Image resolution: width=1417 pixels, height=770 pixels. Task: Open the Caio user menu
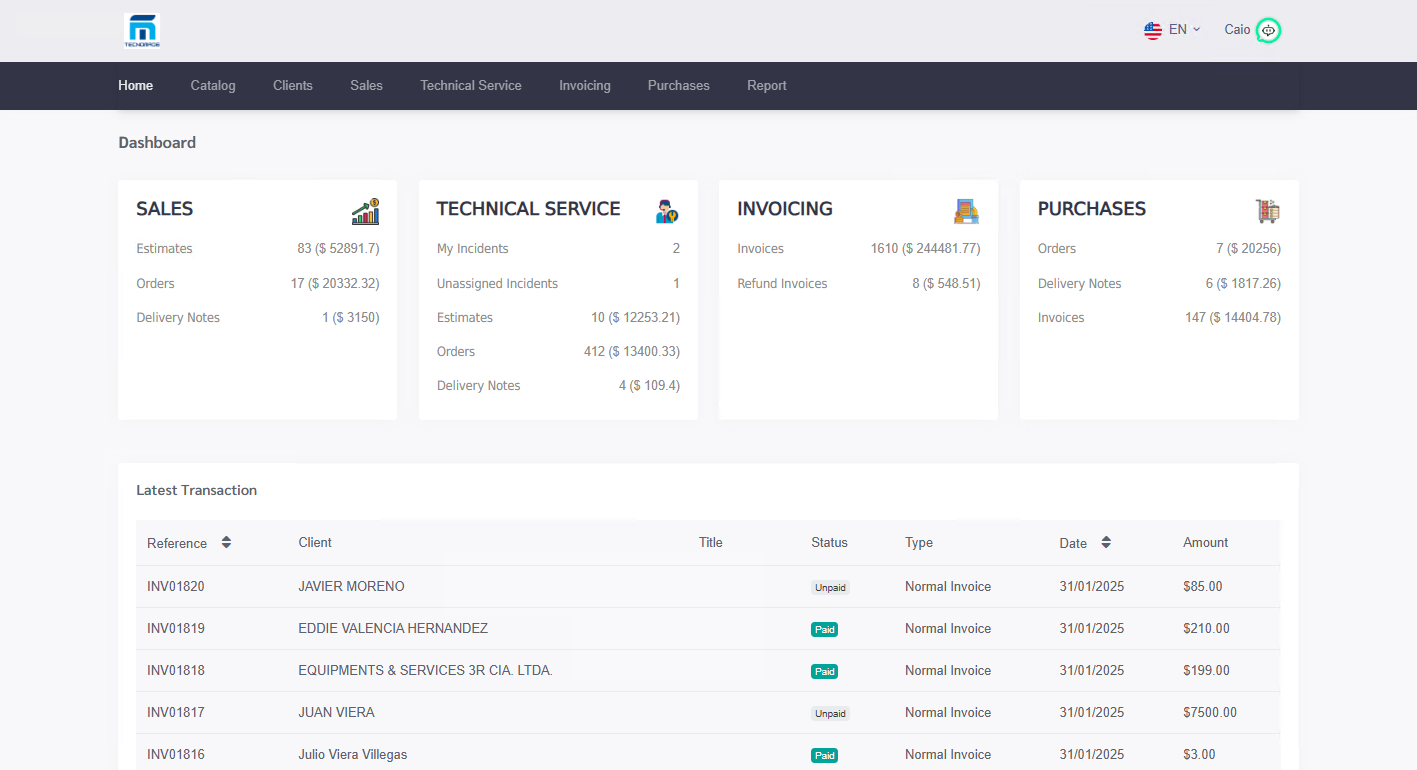point(1237,30)
